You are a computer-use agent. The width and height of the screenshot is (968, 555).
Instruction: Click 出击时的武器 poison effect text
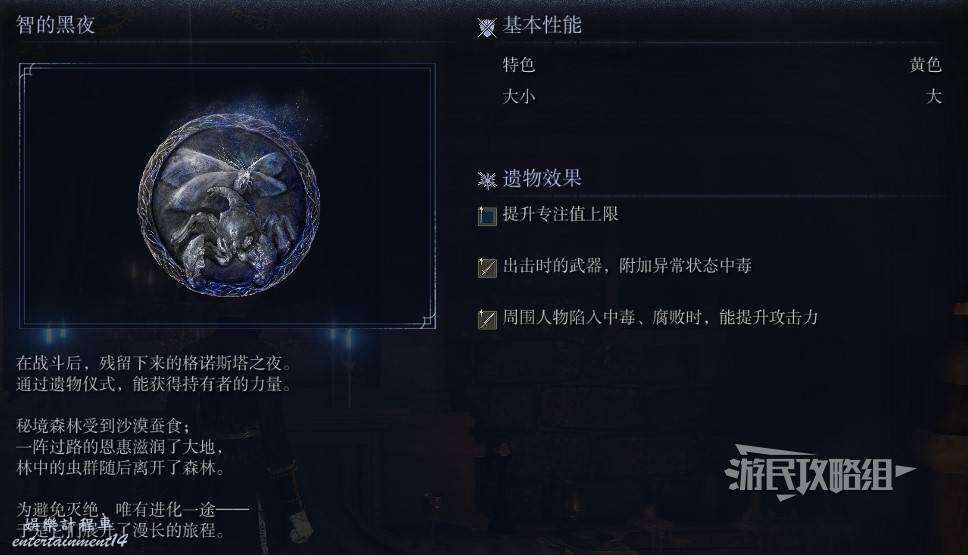[627, 266]
